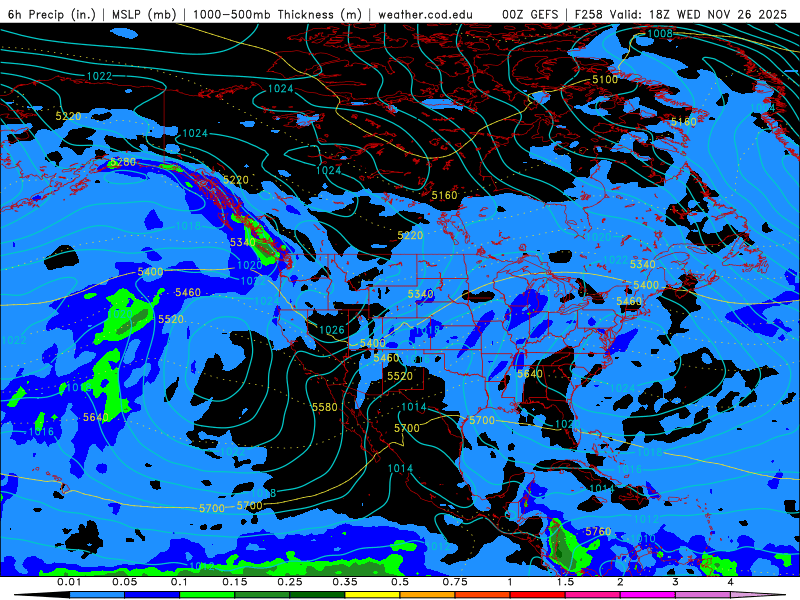Click the 0.15 legend value
800x600 pixels.
(235, 582)
